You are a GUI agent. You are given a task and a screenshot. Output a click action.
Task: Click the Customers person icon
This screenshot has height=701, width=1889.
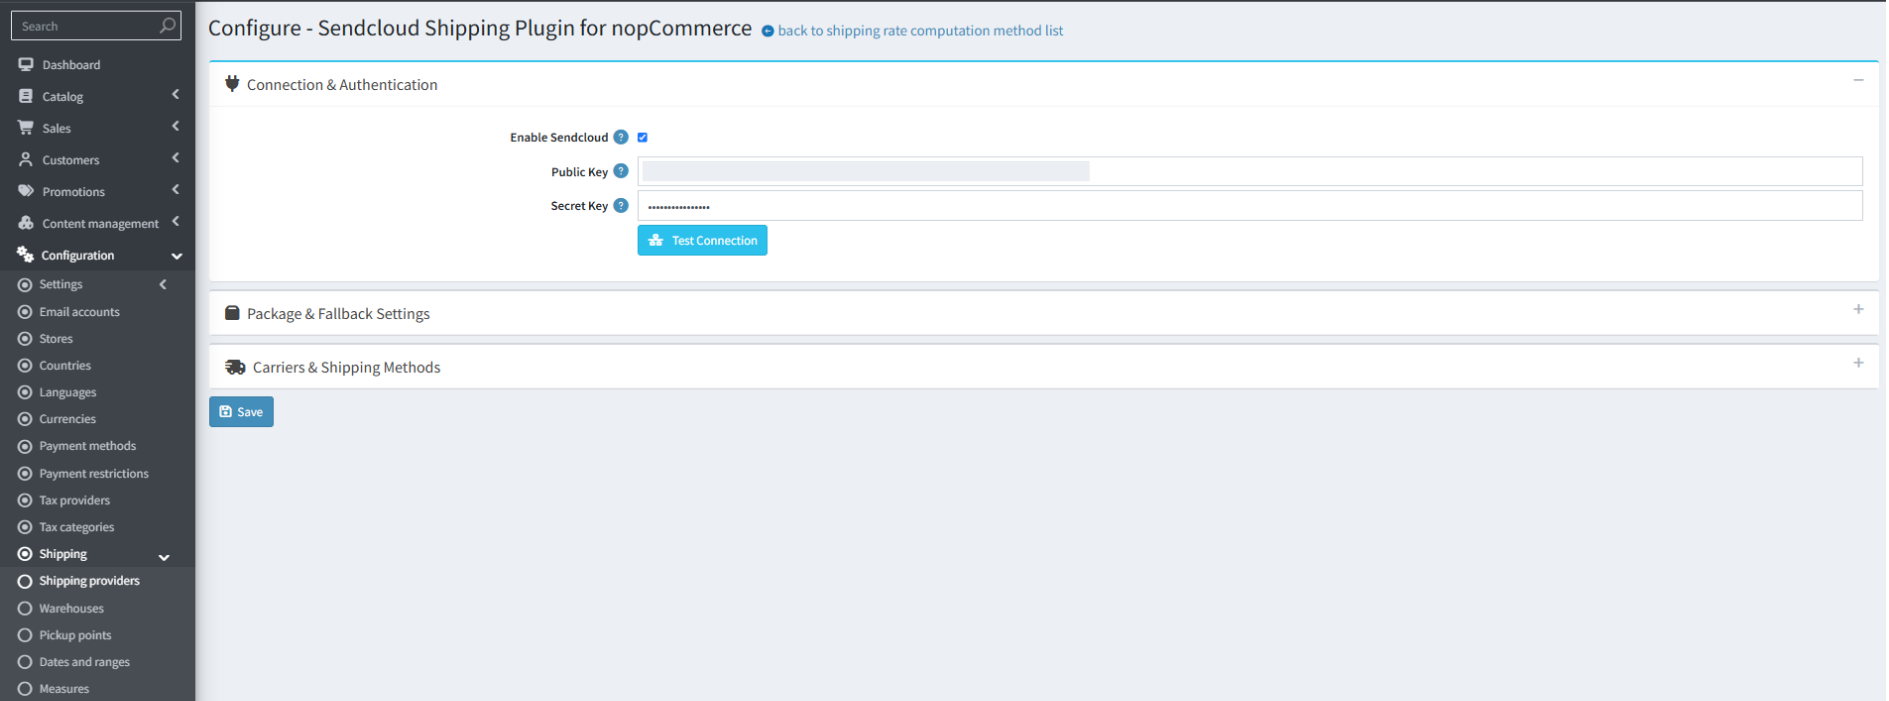[26, 159]
